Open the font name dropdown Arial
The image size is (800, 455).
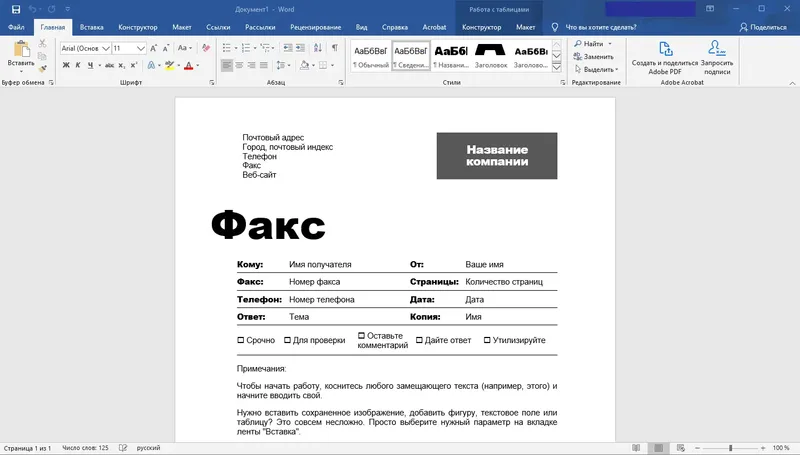click(106, 48)
